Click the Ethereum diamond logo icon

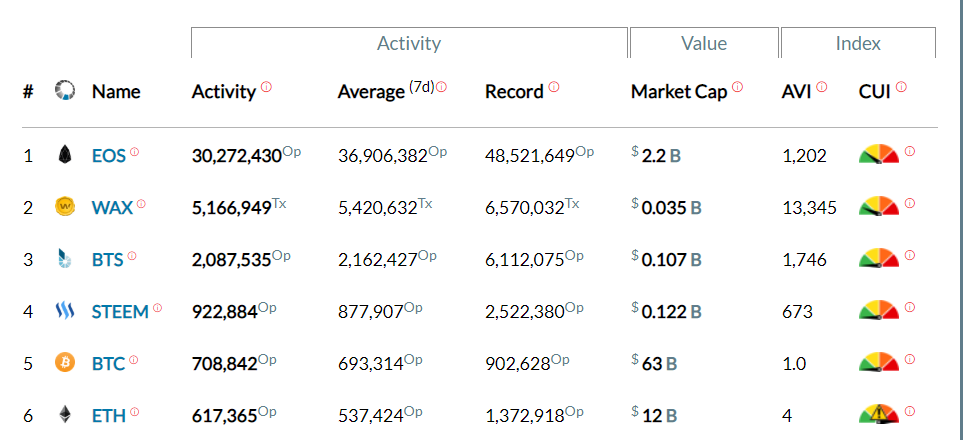(65, 414)
